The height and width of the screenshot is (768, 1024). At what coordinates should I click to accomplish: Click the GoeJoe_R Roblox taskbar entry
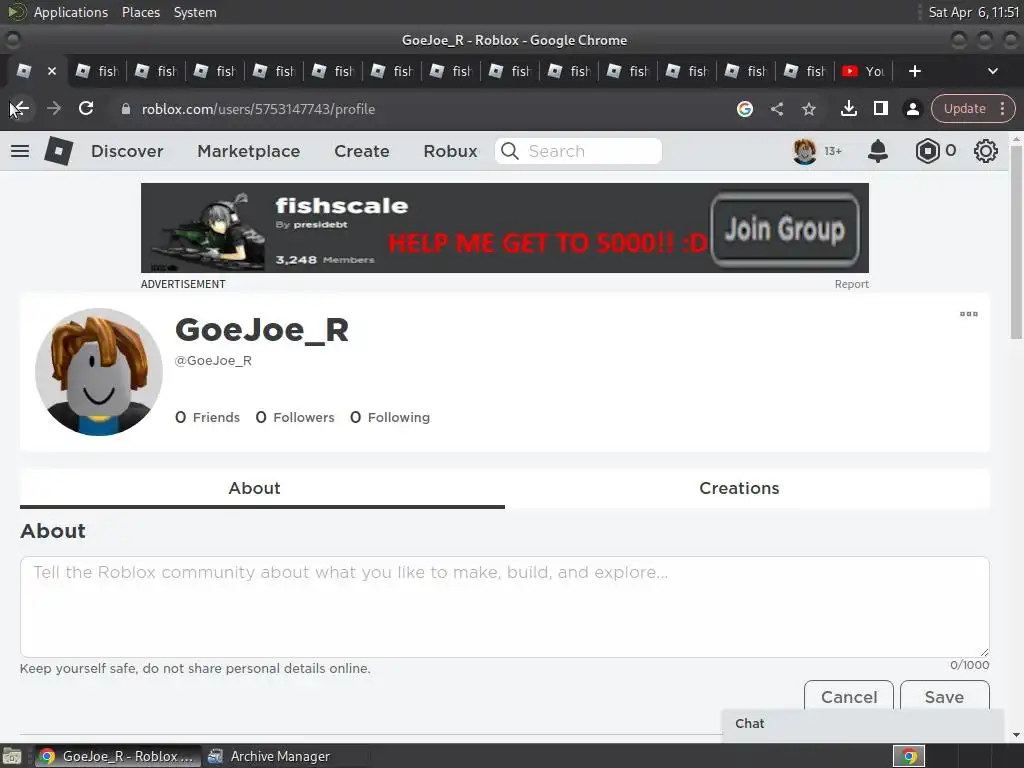116,756
